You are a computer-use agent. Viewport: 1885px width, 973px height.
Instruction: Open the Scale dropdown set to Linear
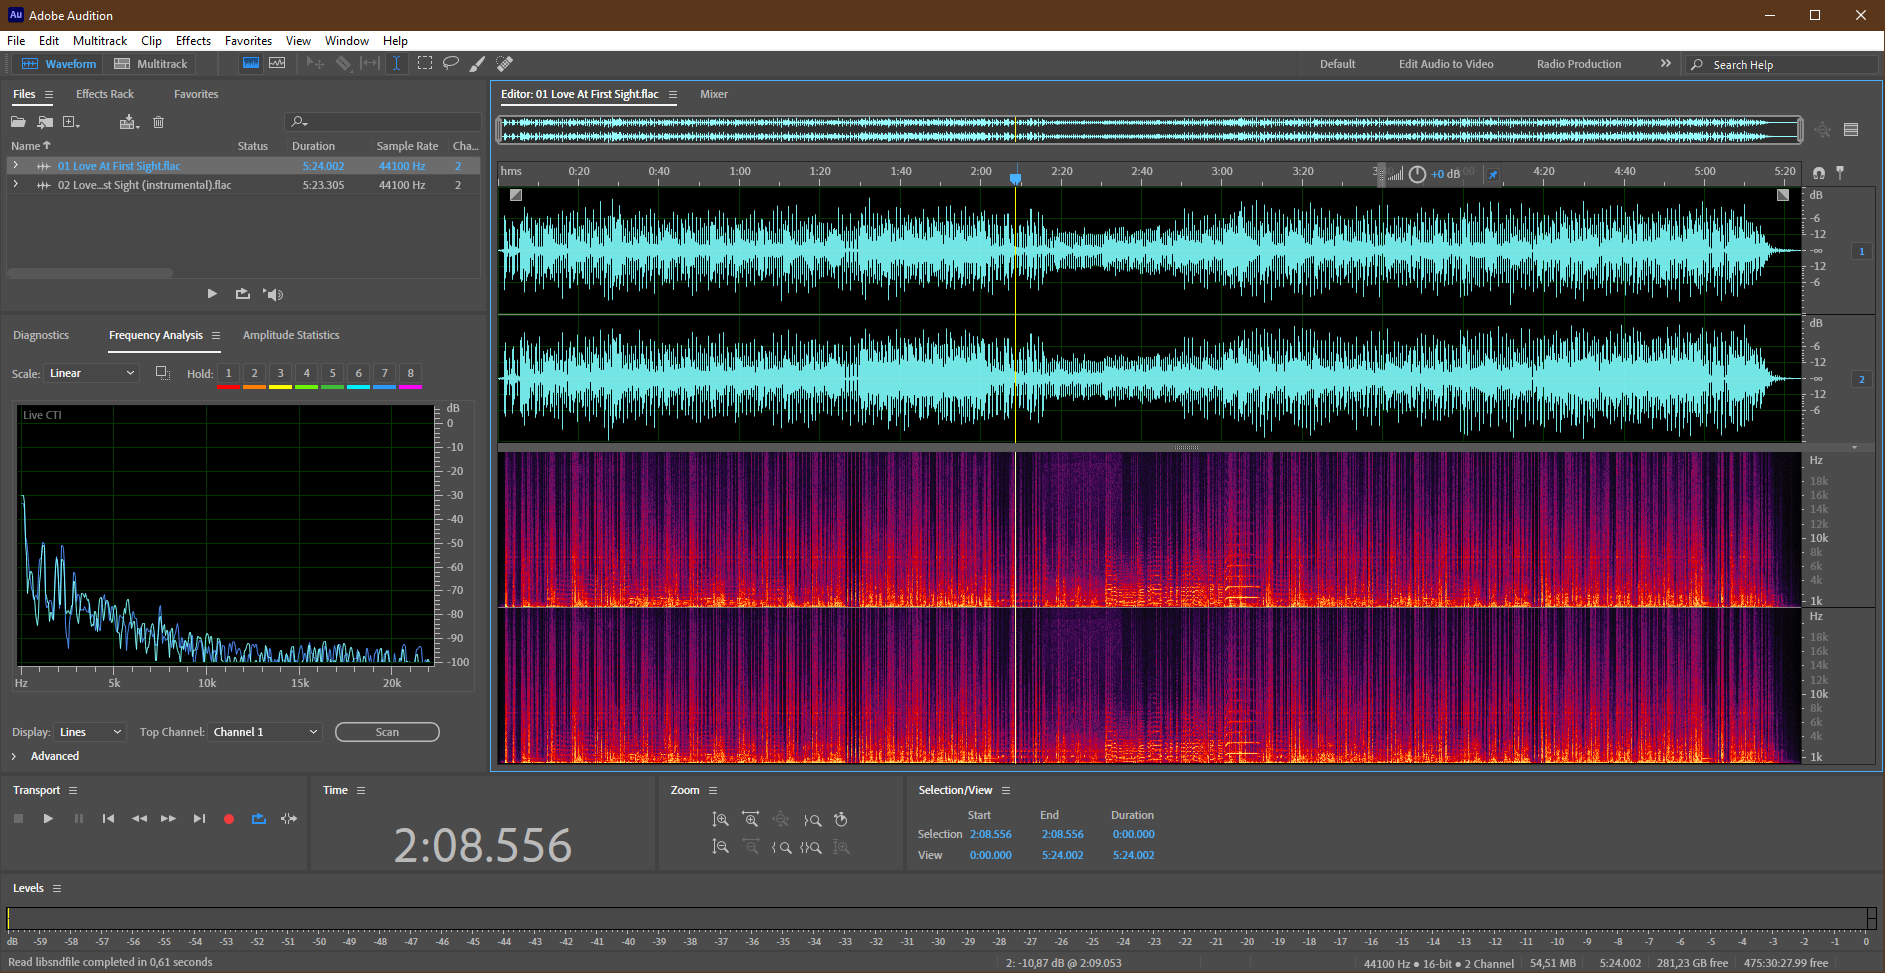pos(92,373)
